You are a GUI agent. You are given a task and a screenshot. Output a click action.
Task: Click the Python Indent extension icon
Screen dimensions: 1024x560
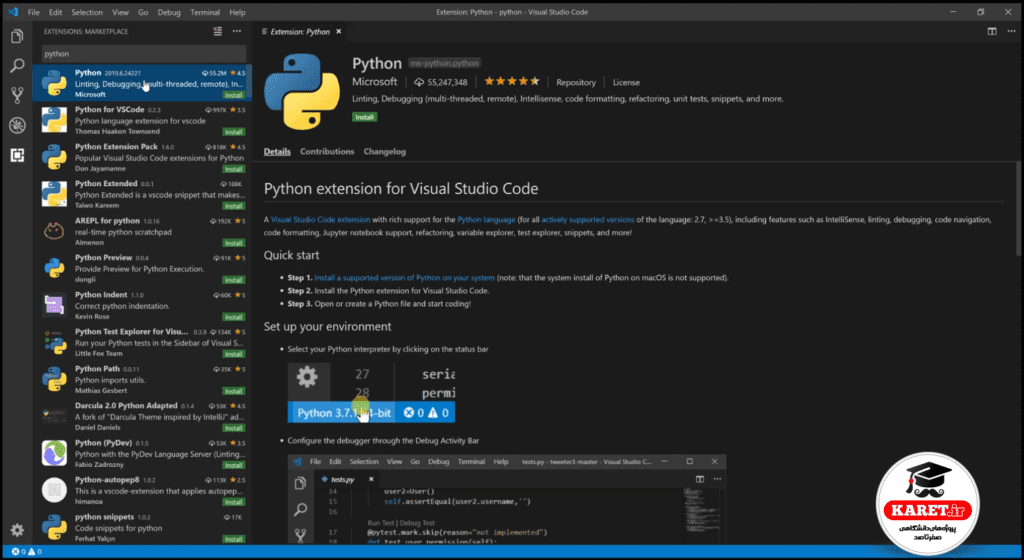[54, 305]
